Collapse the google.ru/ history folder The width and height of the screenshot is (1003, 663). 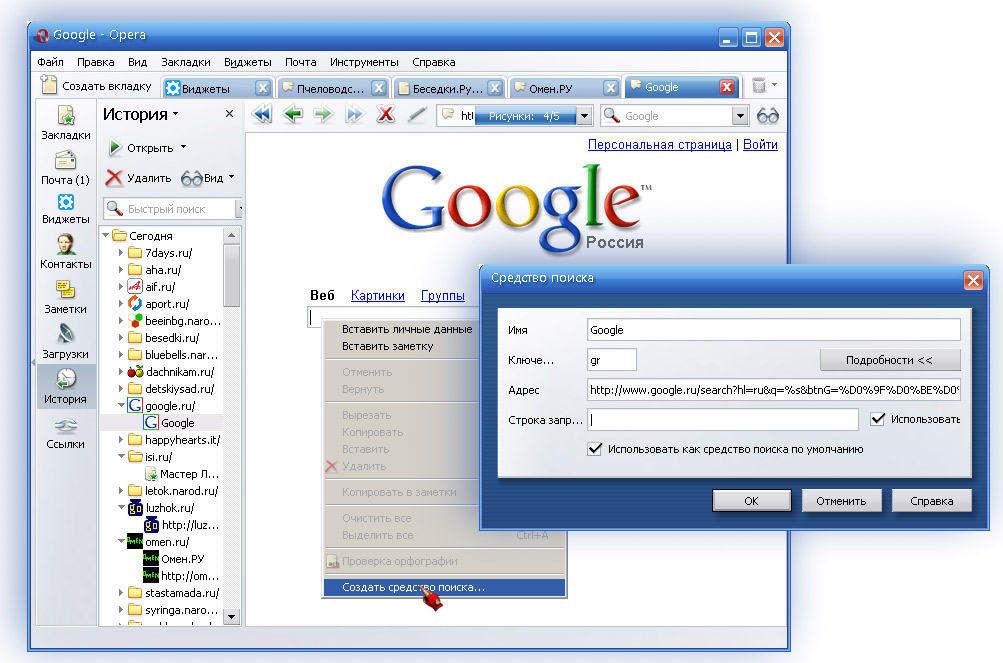point(121,405)
